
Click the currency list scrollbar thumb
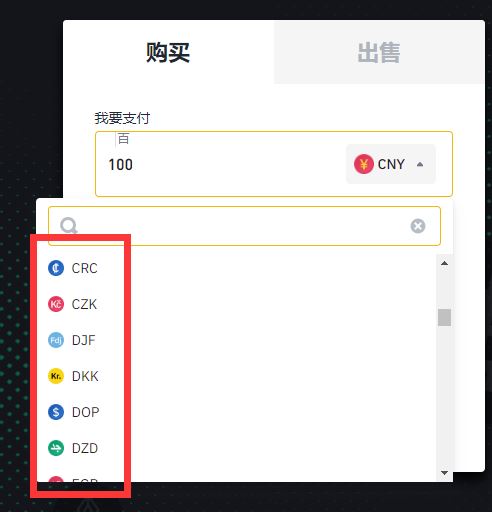[444, 317]
